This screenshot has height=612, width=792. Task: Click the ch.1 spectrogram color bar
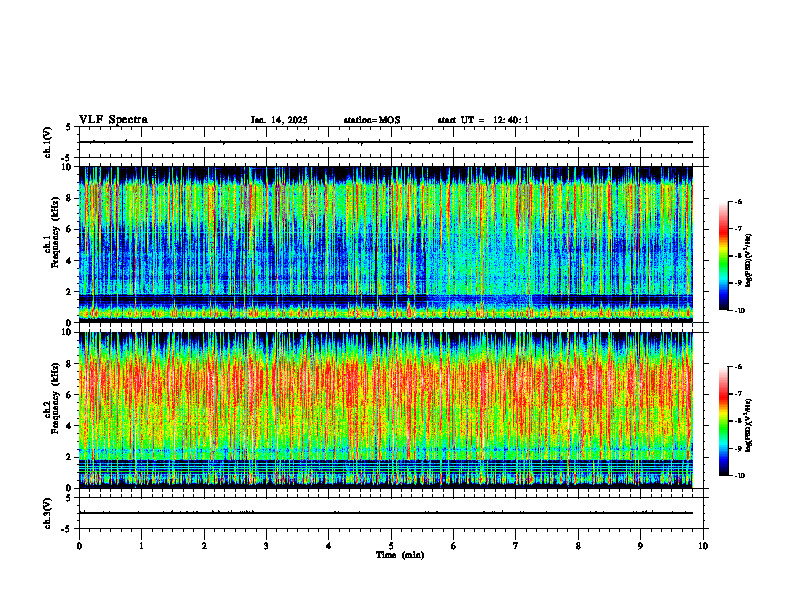point(723,256)
